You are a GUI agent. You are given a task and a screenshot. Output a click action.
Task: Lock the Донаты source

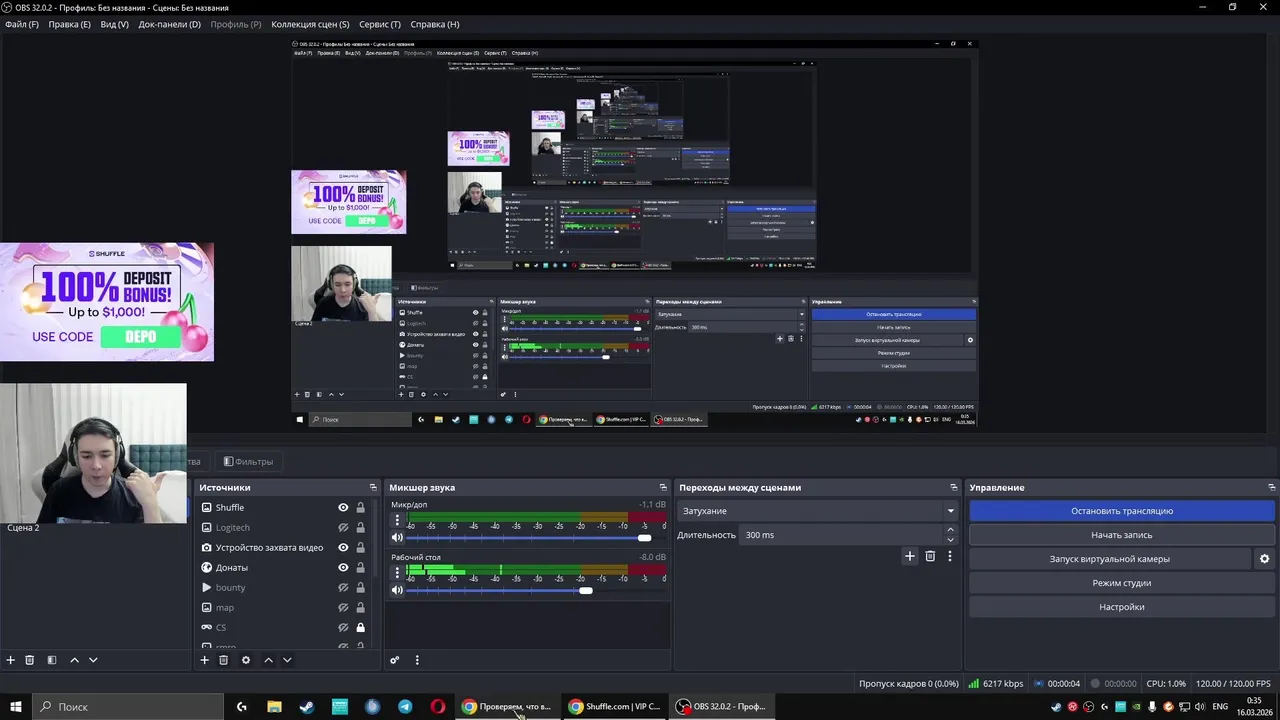pyautogui.click(x=360, y=568)
